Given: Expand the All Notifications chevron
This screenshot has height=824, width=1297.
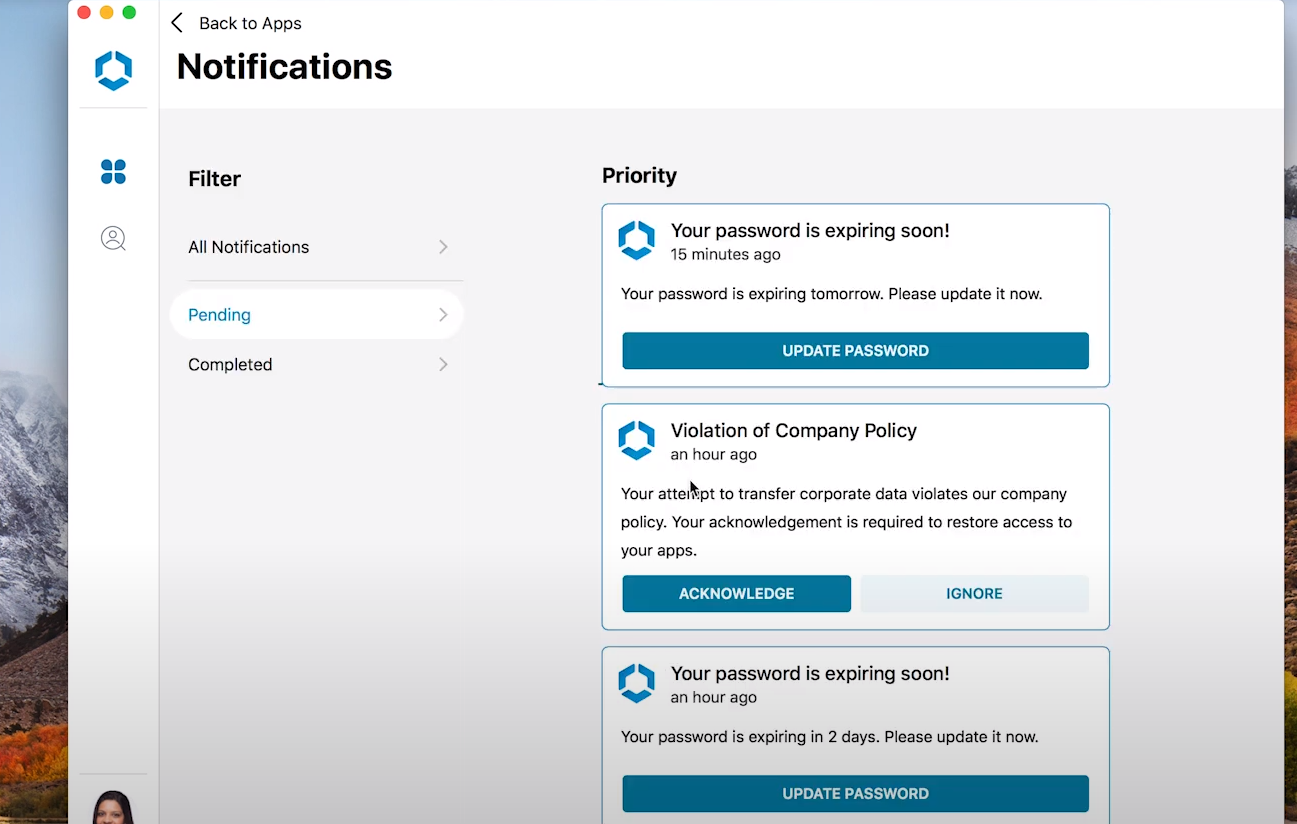Looking at the screenshot, I should tap(443, 247).
